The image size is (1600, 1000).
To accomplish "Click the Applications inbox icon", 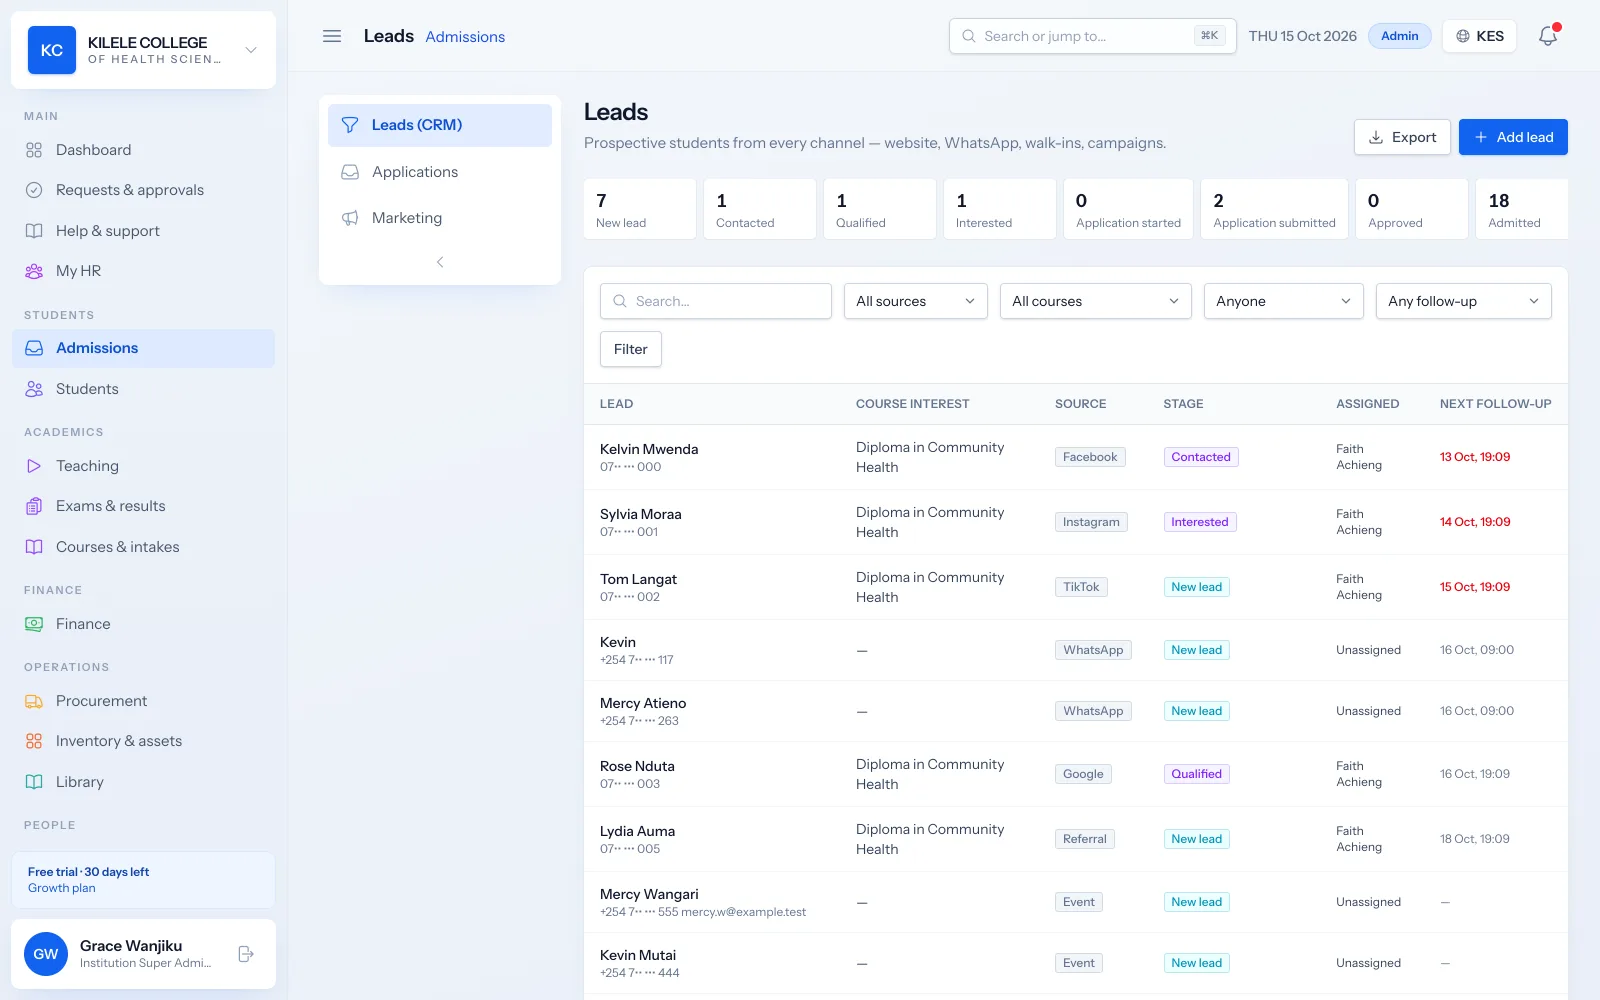I will (x=350, y=172).
